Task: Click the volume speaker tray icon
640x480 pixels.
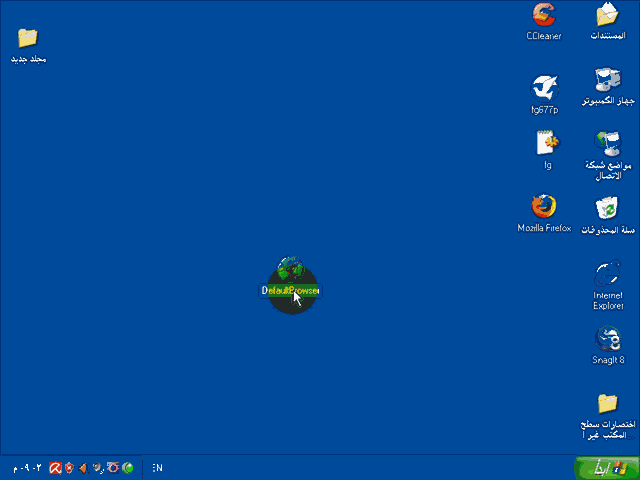Action: 84,468
